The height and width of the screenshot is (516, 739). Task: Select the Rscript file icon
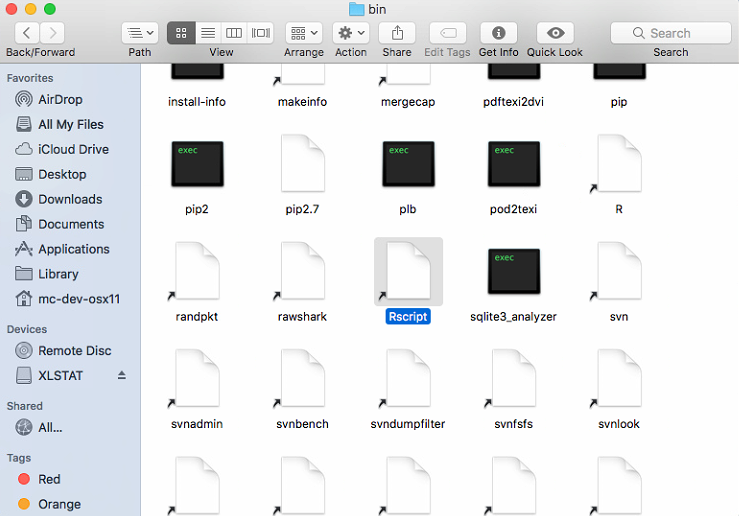coord(408,271)
